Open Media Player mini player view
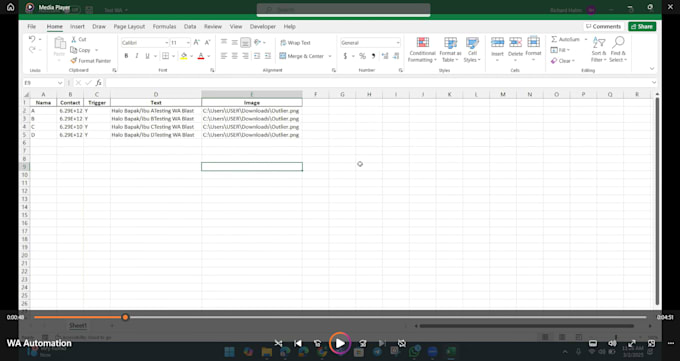Image resolution: width=680 pixels, height=361 pixels. click(651, 343)
